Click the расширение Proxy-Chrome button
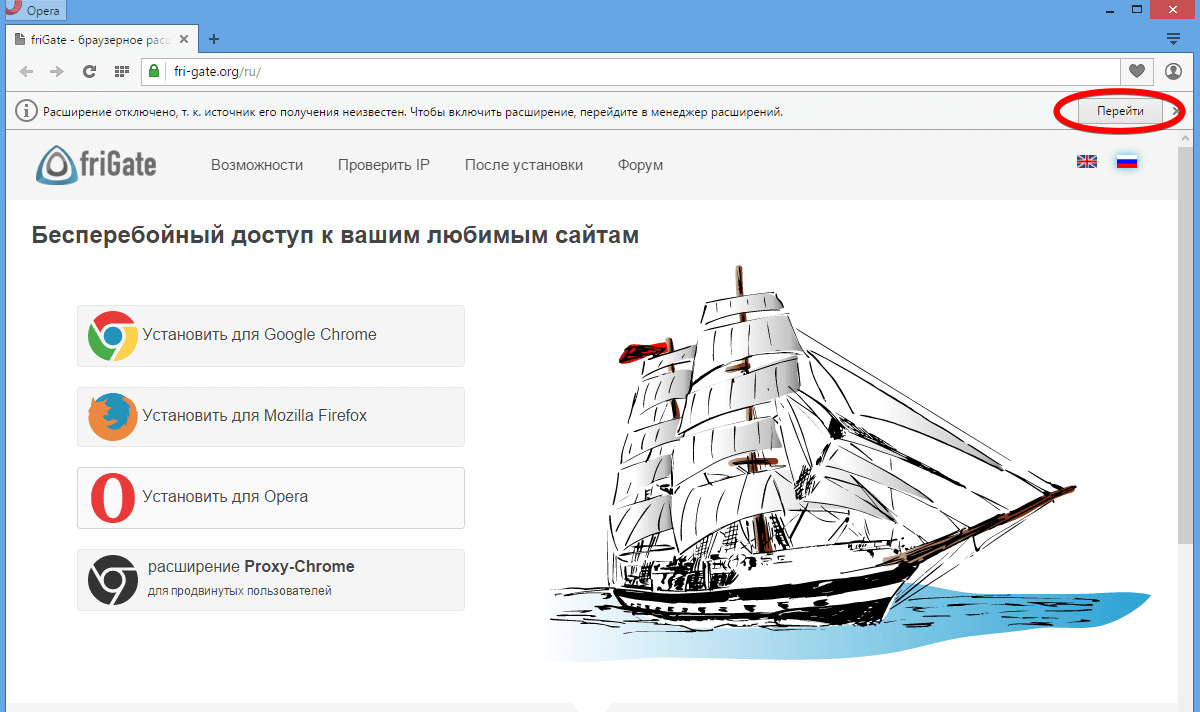 [x=271, y=580]
